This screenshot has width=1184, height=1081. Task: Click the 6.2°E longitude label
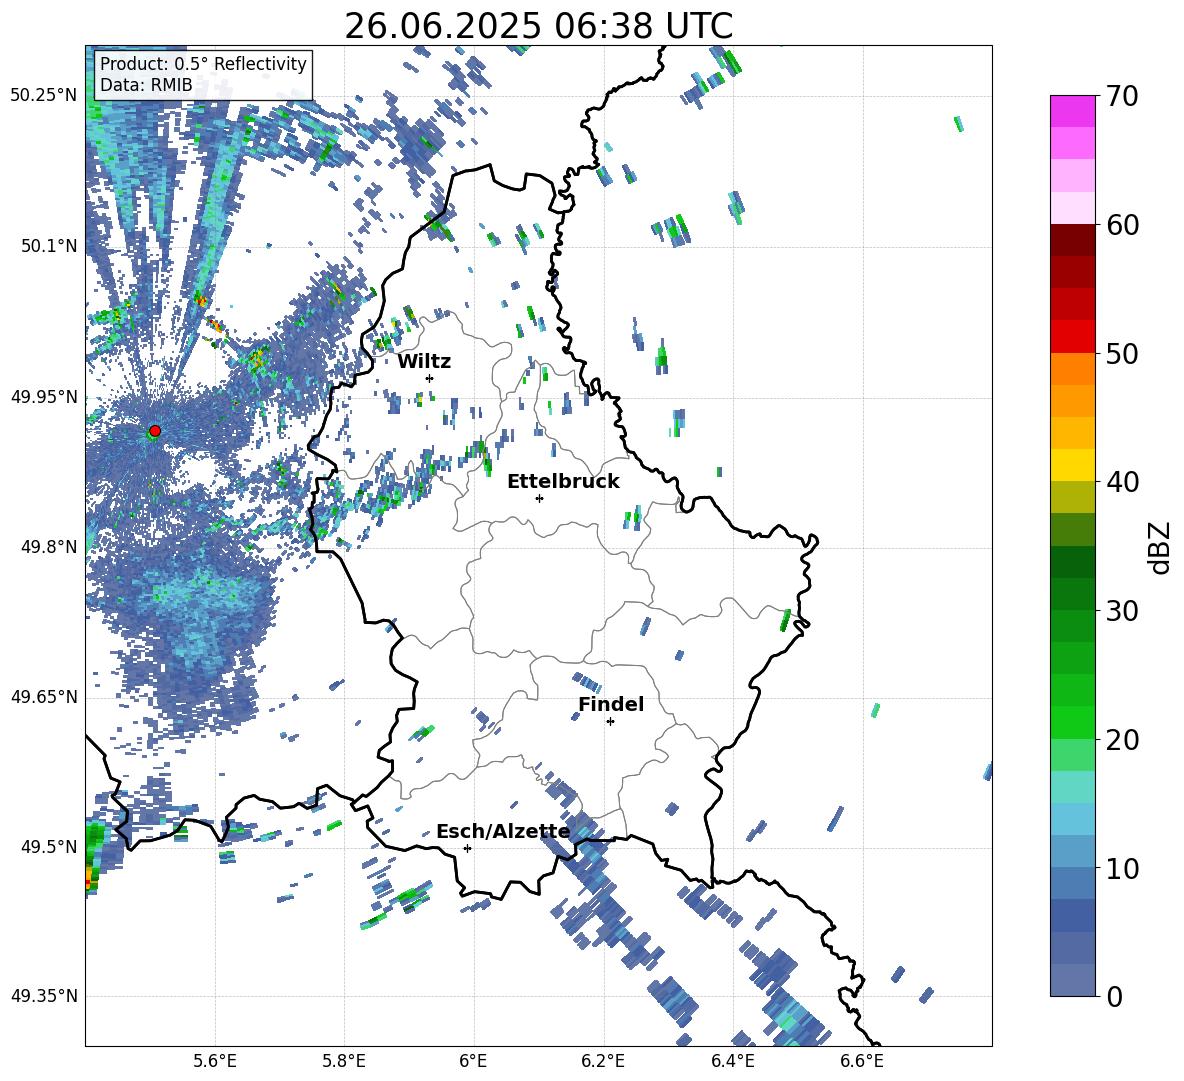[603, 1061]
